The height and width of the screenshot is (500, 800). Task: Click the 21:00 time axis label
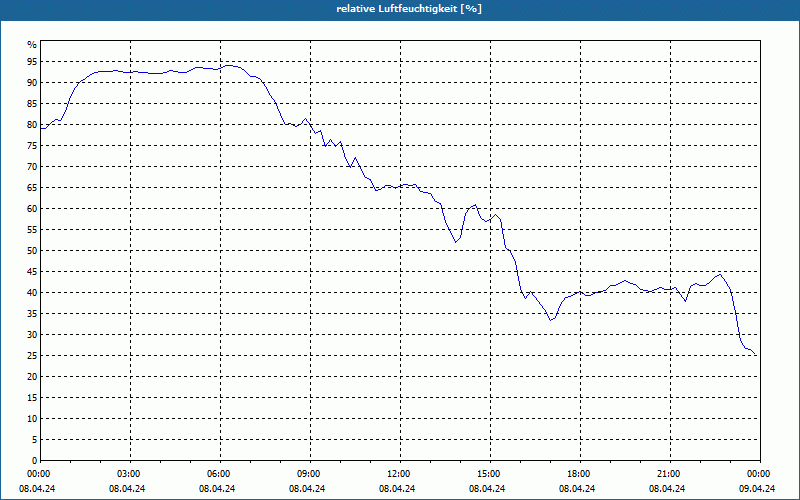pyautogui.click(x=670, y=474)
